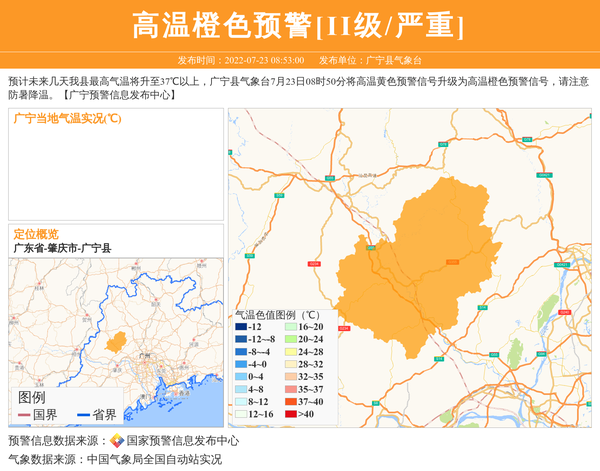Click the 国家预警信息发布中心 logo icon
The height and width of the screenshot is (471, 600).
pos(117,441)
